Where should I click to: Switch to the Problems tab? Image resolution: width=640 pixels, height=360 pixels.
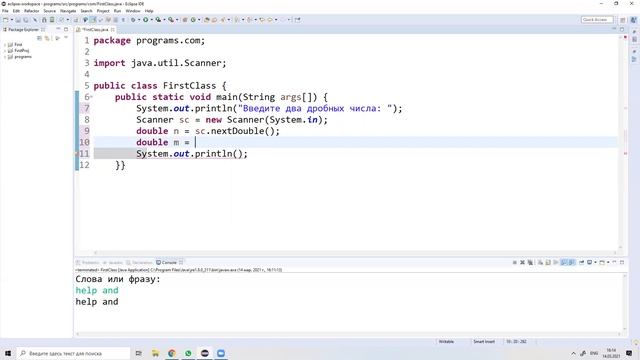click(88, 262)
